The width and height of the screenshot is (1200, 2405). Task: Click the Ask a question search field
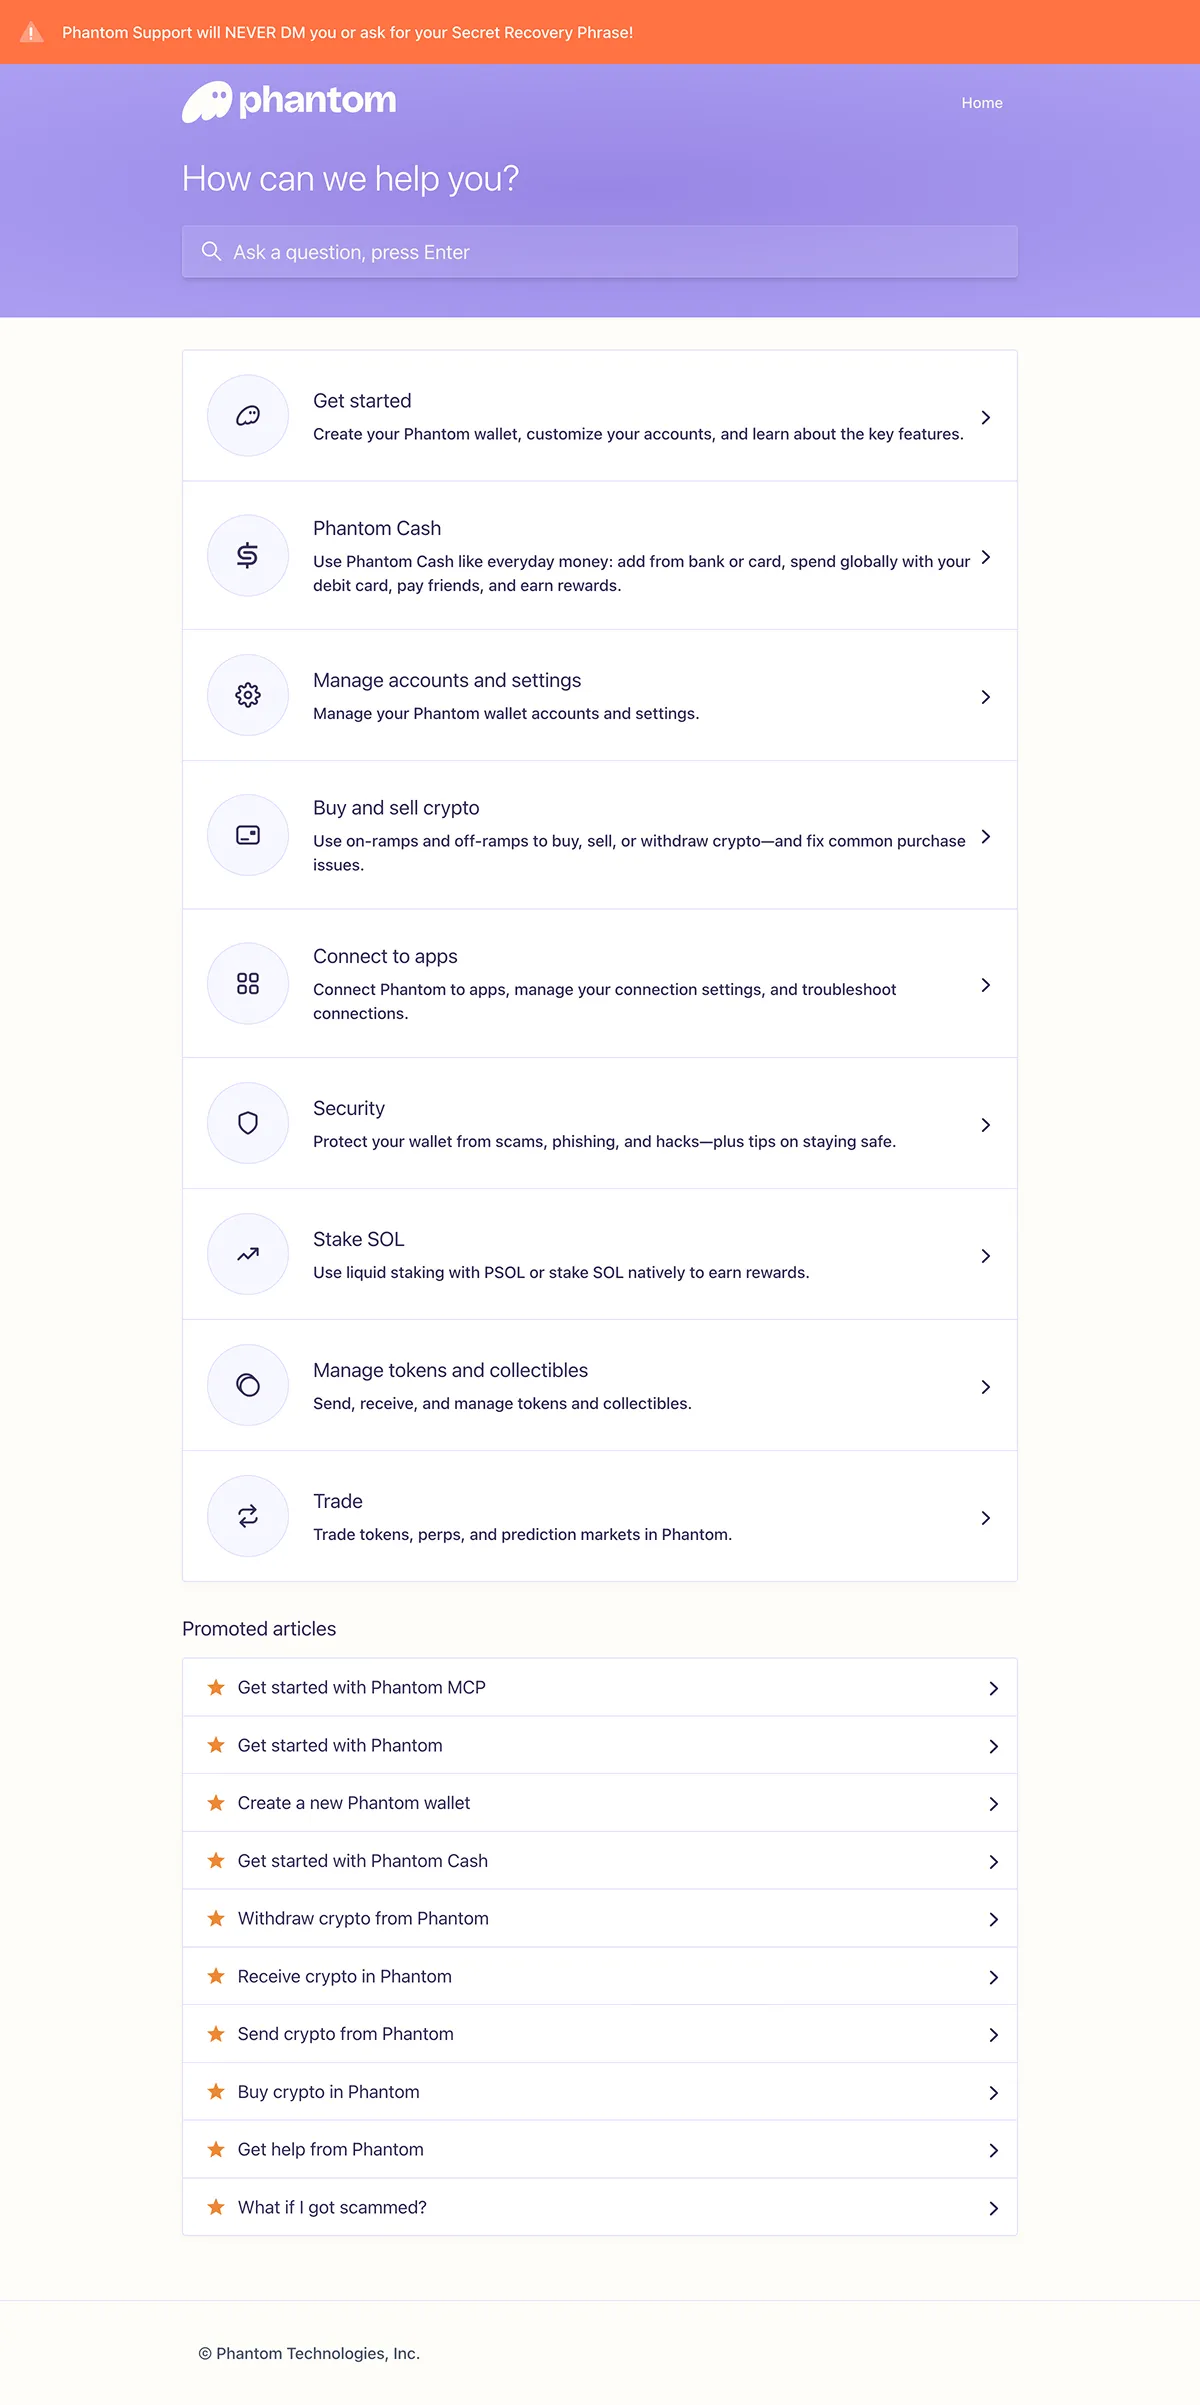click(600, 252)
